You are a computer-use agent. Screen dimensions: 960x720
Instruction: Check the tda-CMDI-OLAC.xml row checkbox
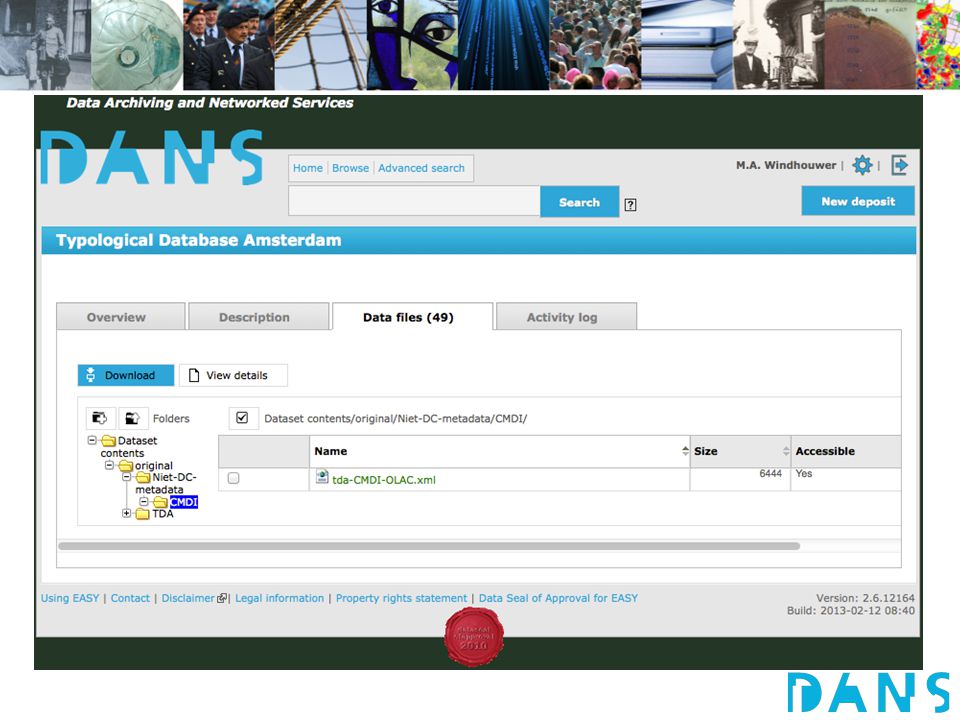pos(233,478)
